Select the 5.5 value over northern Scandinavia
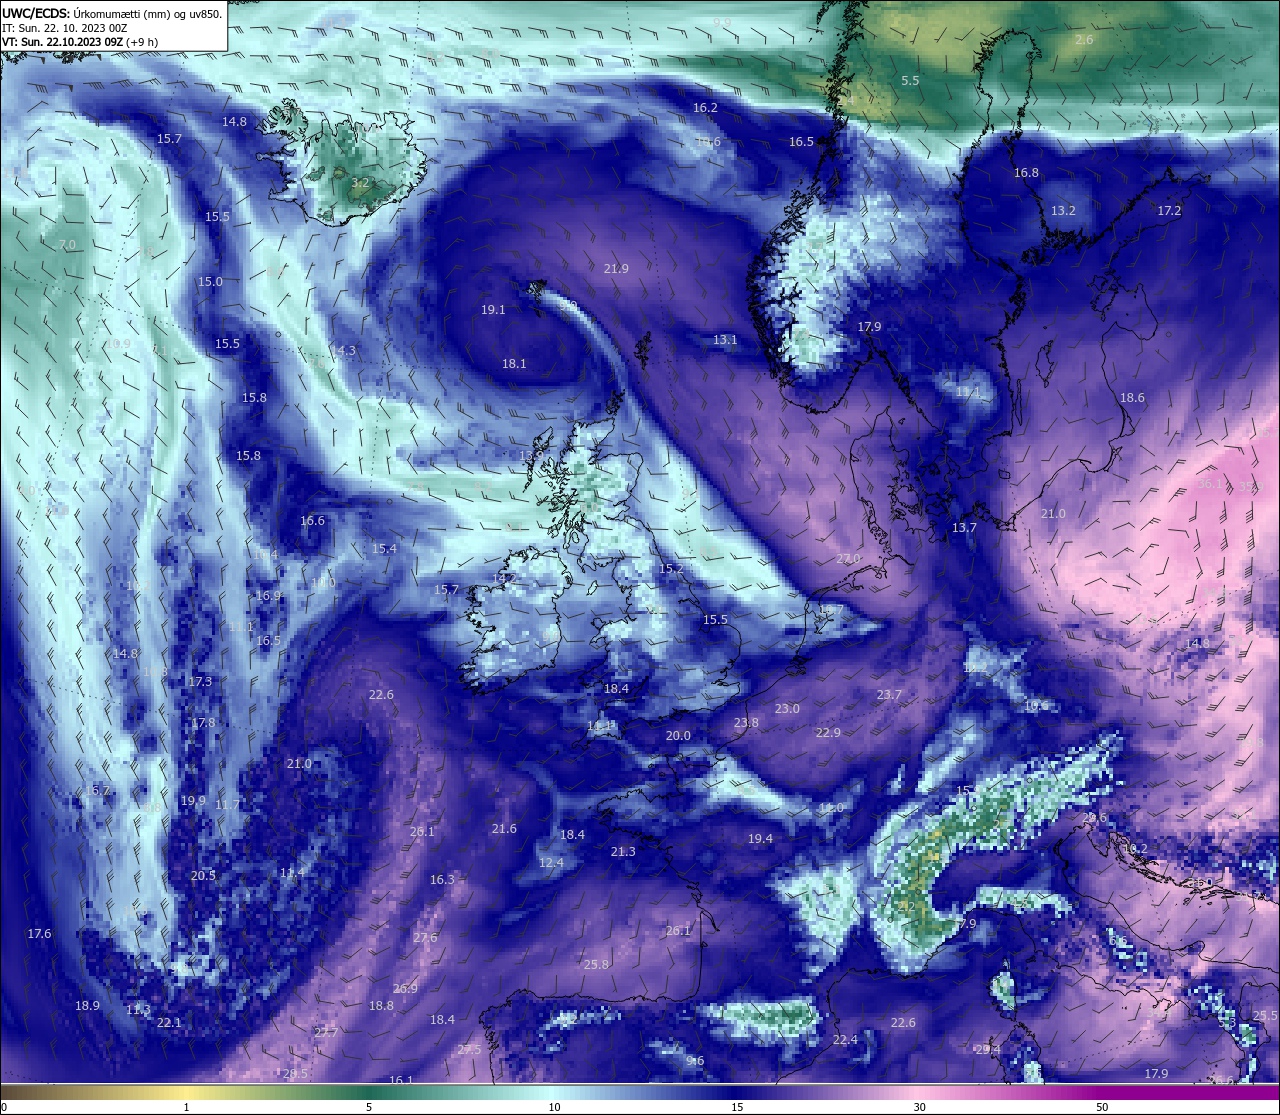Screen dimensions: 1280x1115 pyautogui.click(x=910, y=81)
